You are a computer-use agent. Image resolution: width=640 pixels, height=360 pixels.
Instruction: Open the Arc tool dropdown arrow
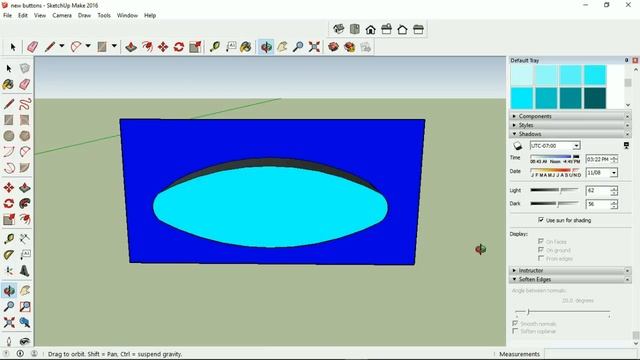[88, 46]
